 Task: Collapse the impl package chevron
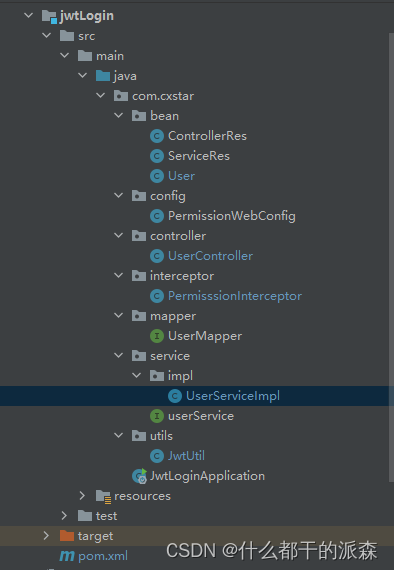tap(137, 376)
